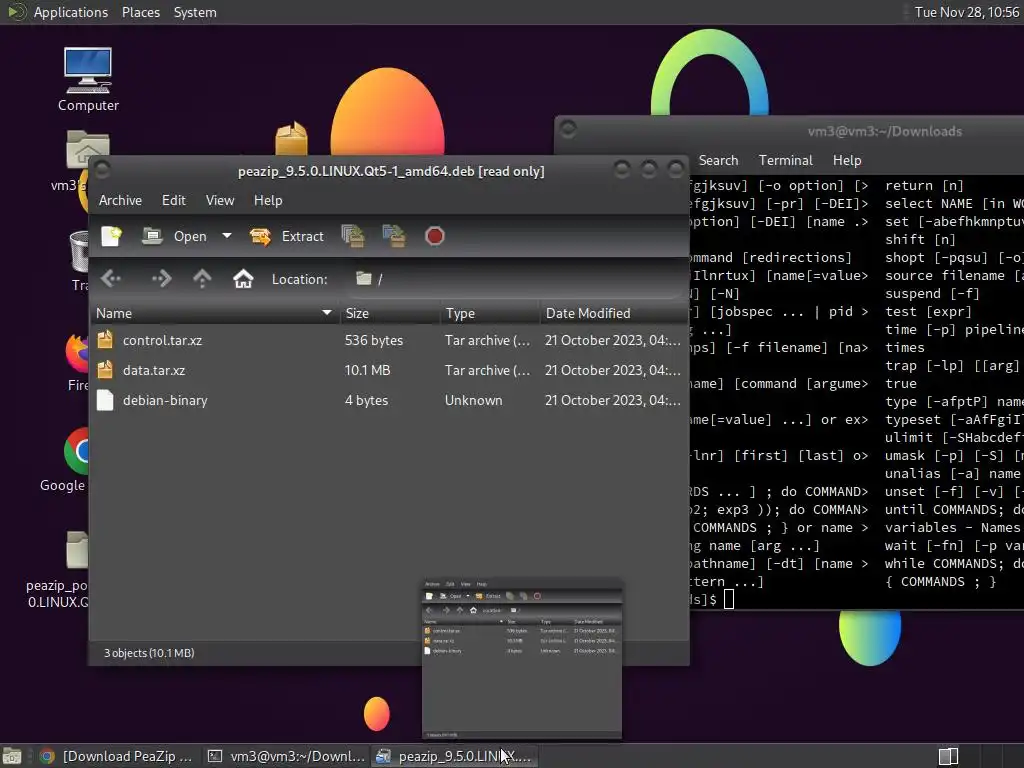
Task: Click the peazip_9.5.0 taskbar item
Action: point(455,756)
